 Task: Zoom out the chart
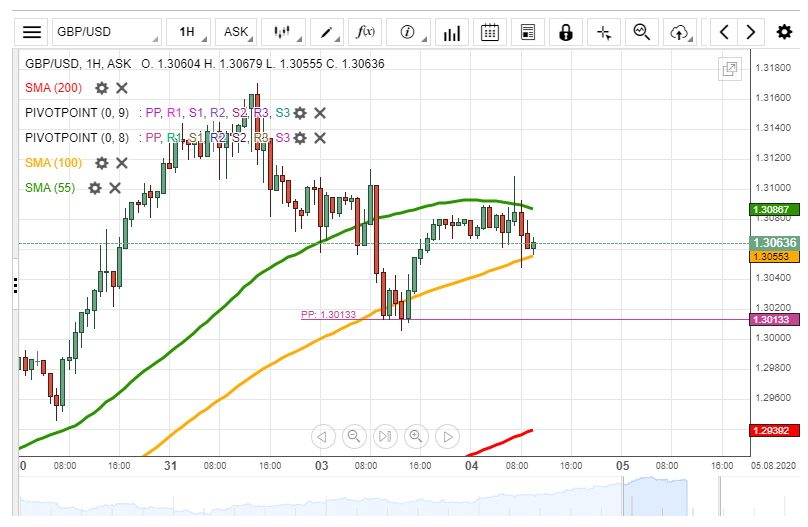tap(354, 437)
